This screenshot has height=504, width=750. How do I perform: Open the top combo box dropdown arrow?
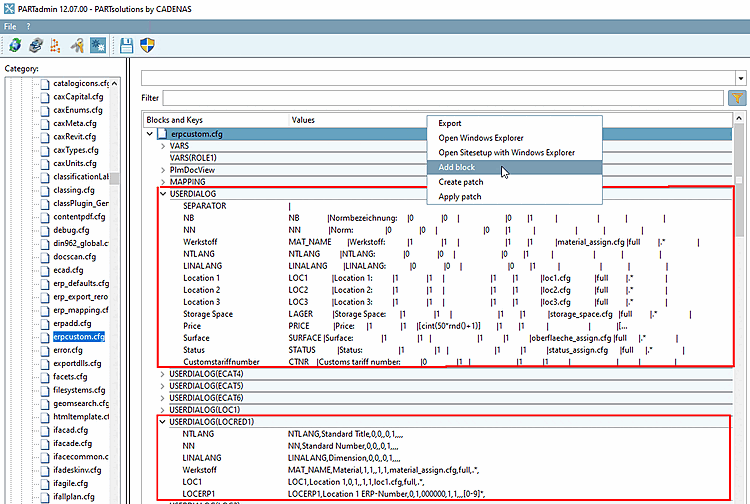click(739, 77)
